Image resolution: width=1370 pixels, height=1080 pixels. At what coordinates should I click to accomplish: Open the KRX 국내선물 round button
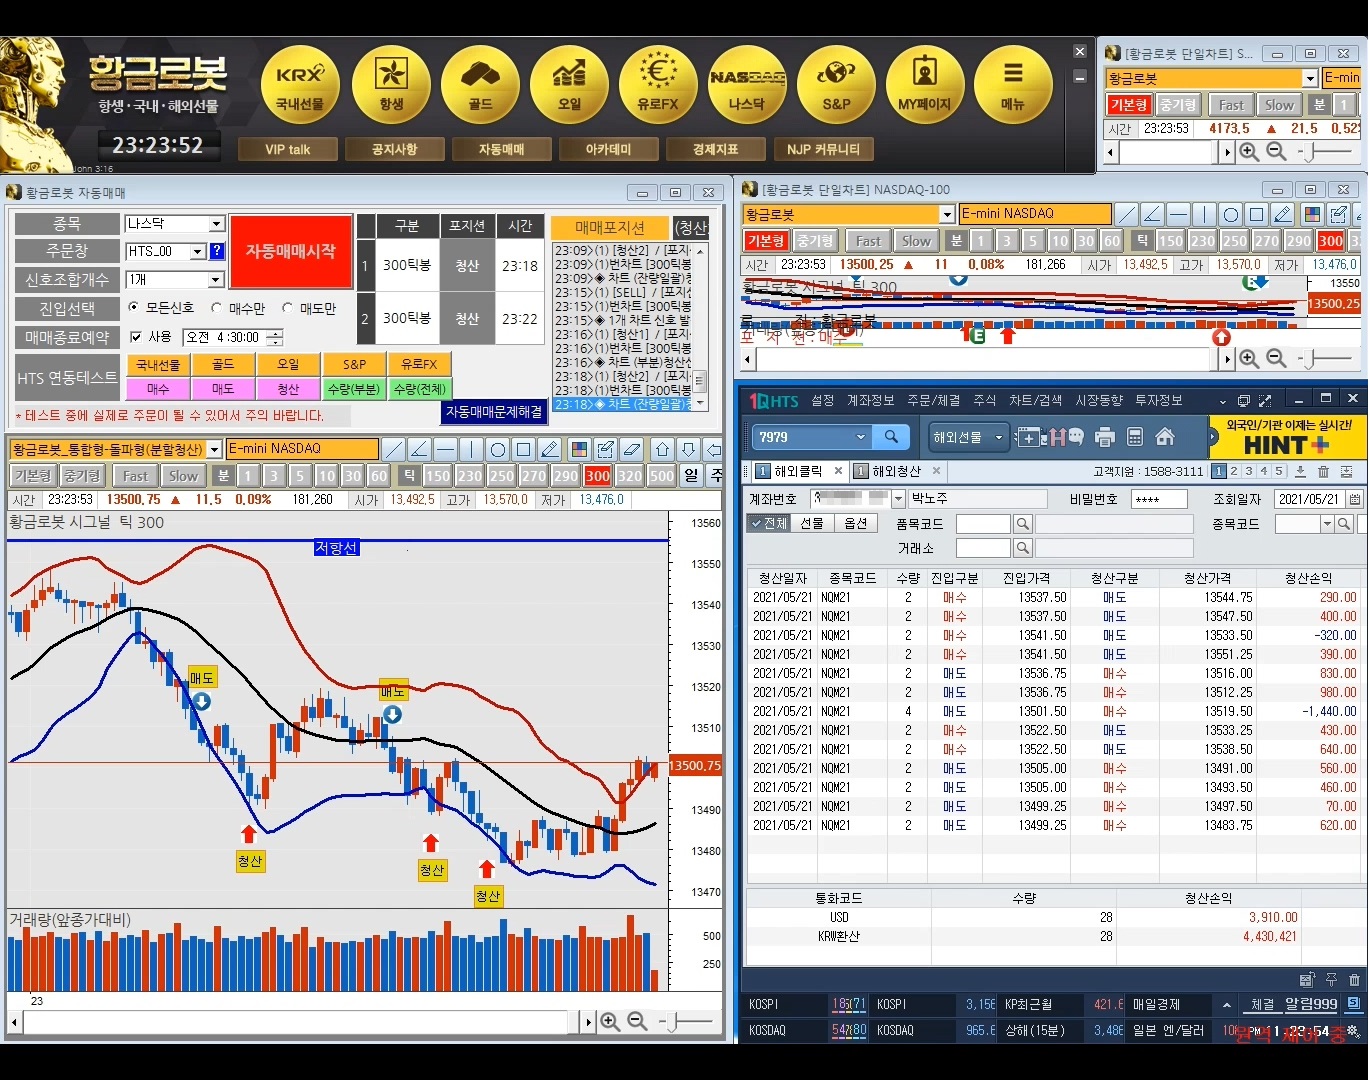[300, 85]
